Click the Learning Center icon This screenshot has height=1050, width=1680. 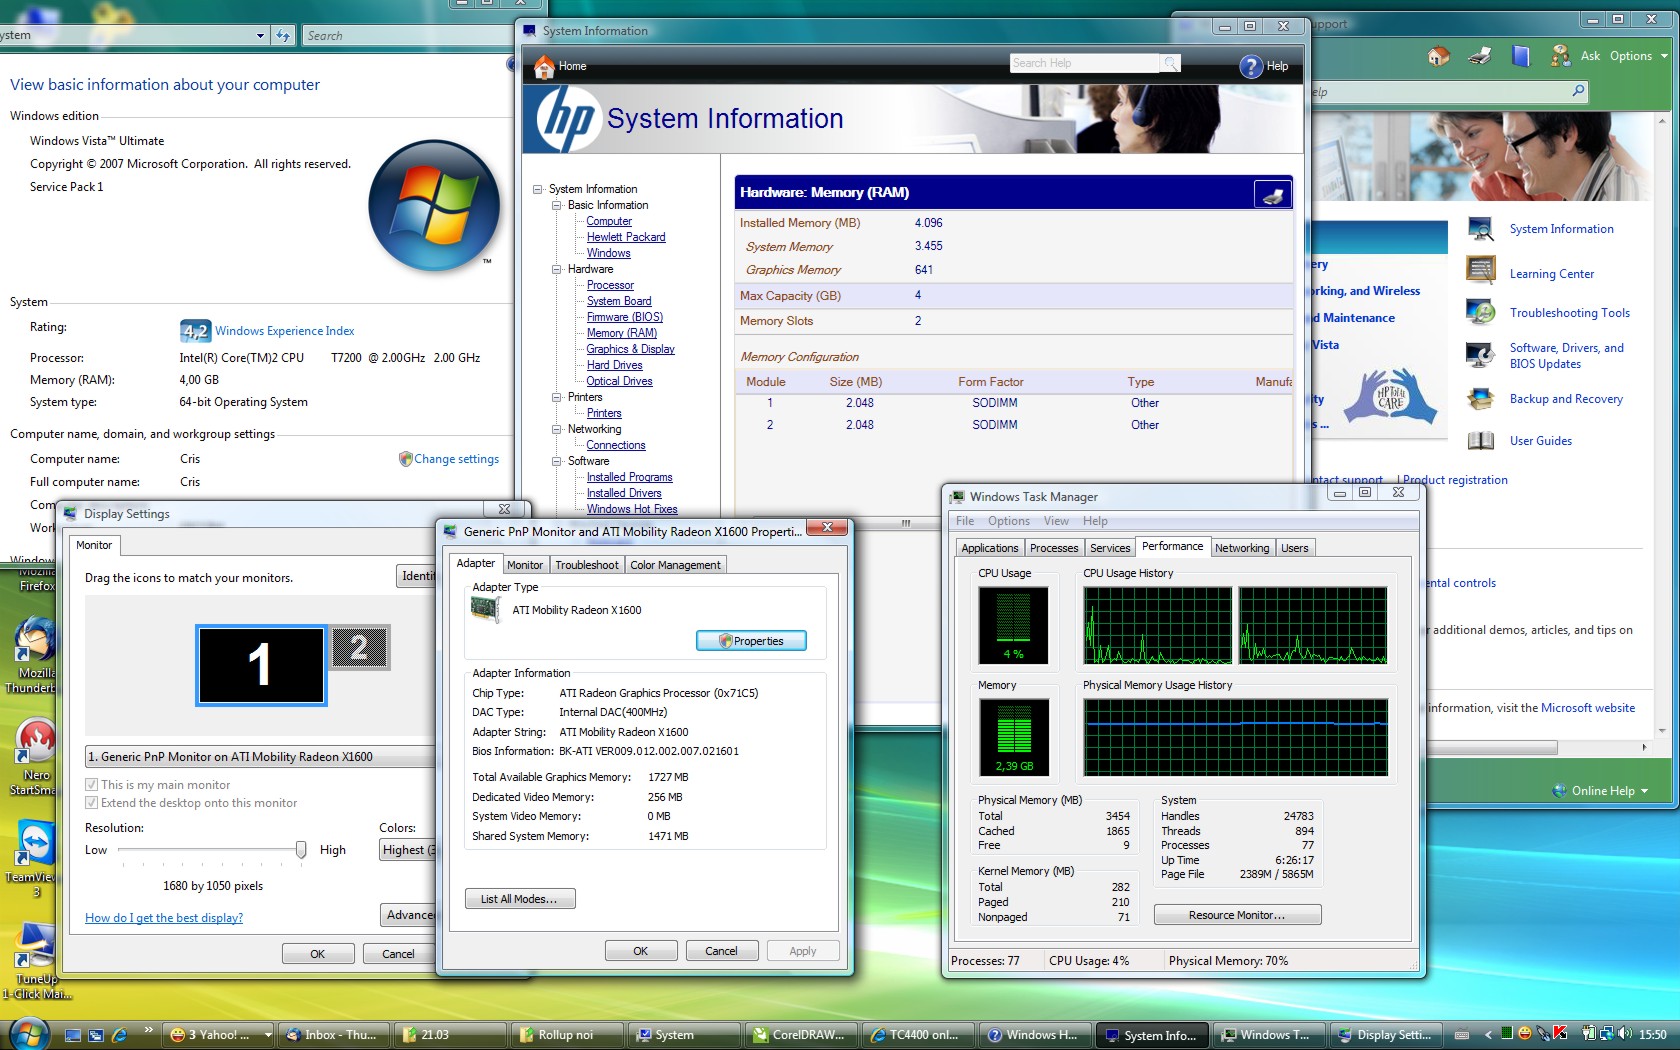tap(1480, 270)
